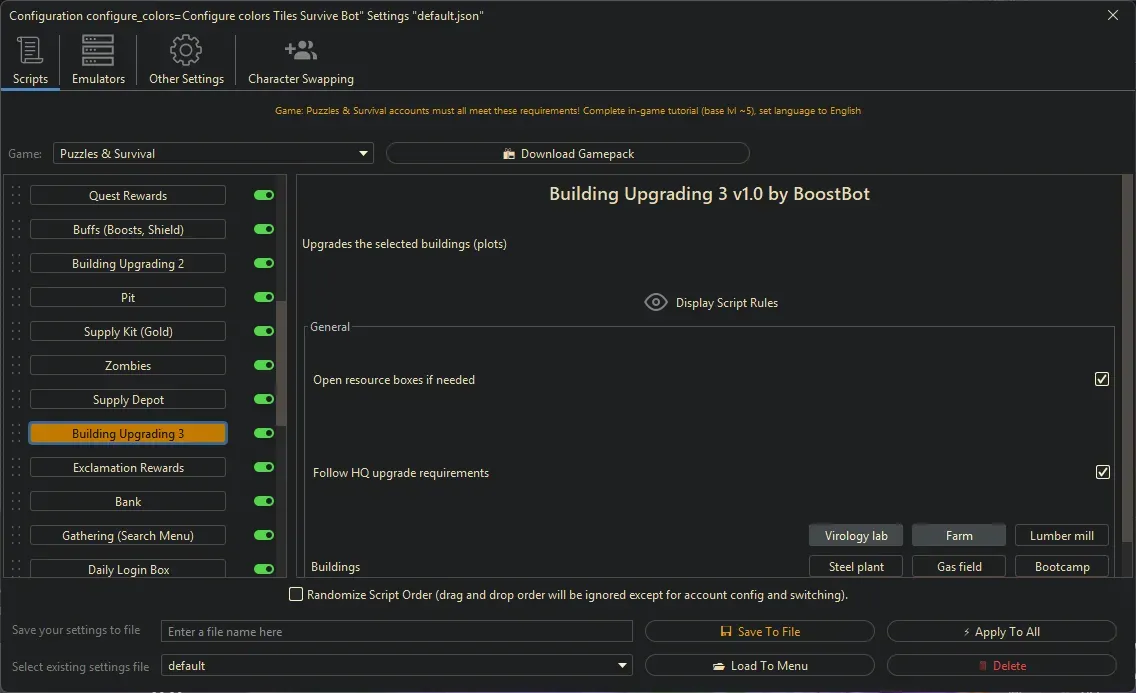Screen dimensions: 1136x693
Task: Select the Virology lab building
Action: tap(856, 534)
